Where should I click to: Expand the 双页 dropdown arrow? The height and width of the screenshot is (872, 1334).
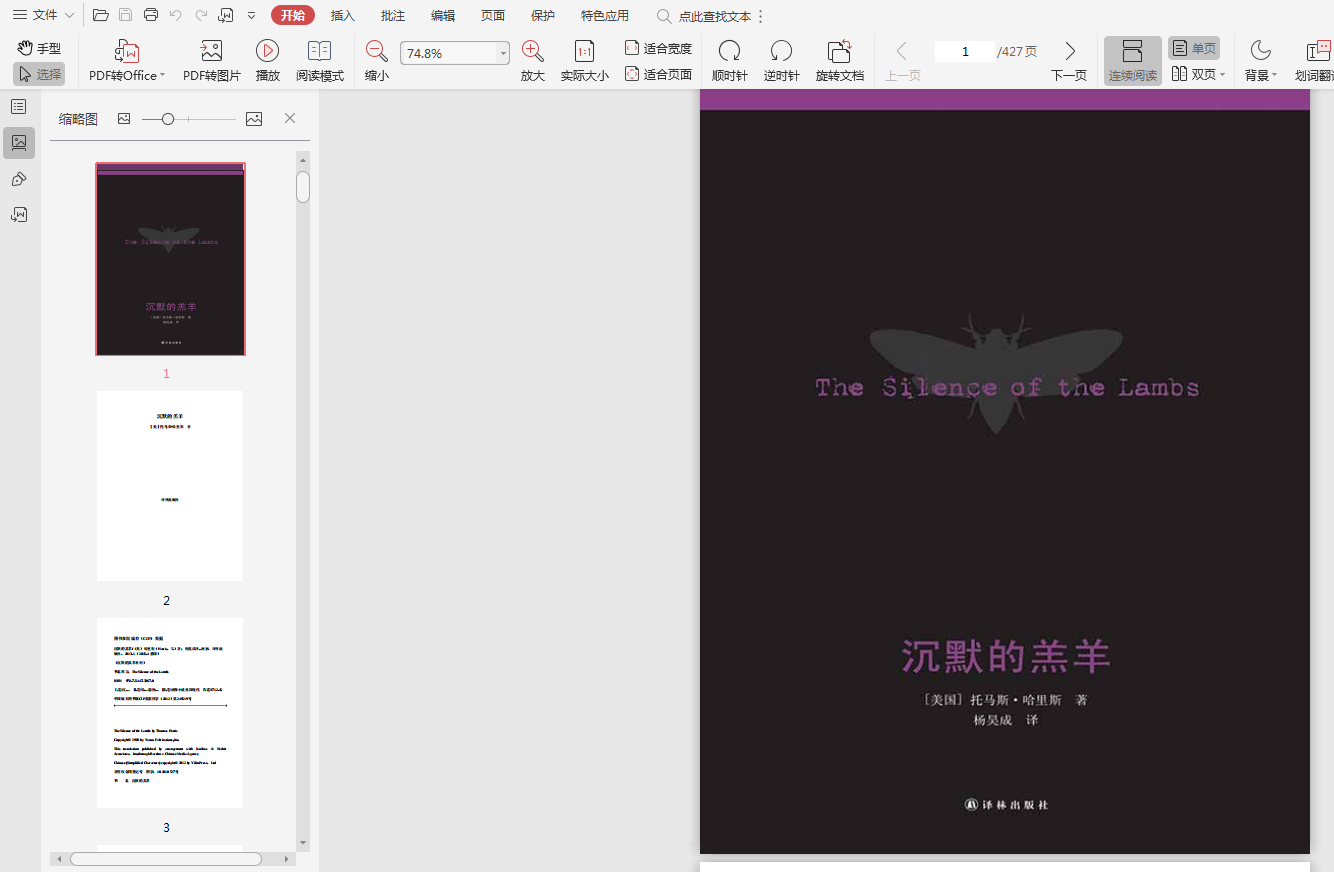pos(1222,75)
